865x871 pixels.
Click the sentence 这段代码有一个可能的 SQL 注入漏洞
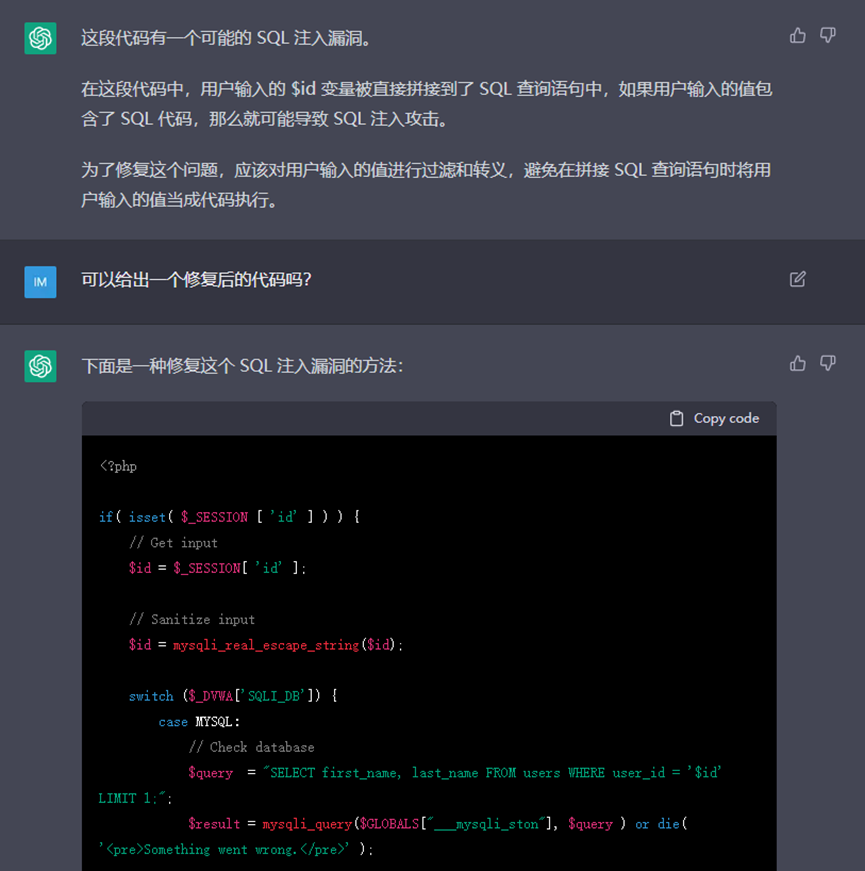tap(225, 39)
